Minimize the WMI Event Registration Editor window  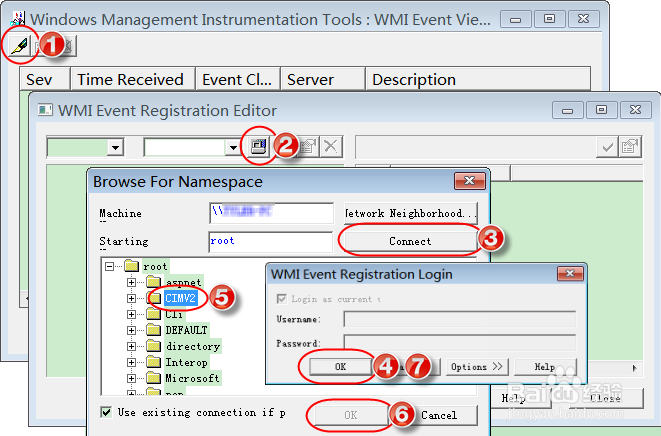(567, 110)
